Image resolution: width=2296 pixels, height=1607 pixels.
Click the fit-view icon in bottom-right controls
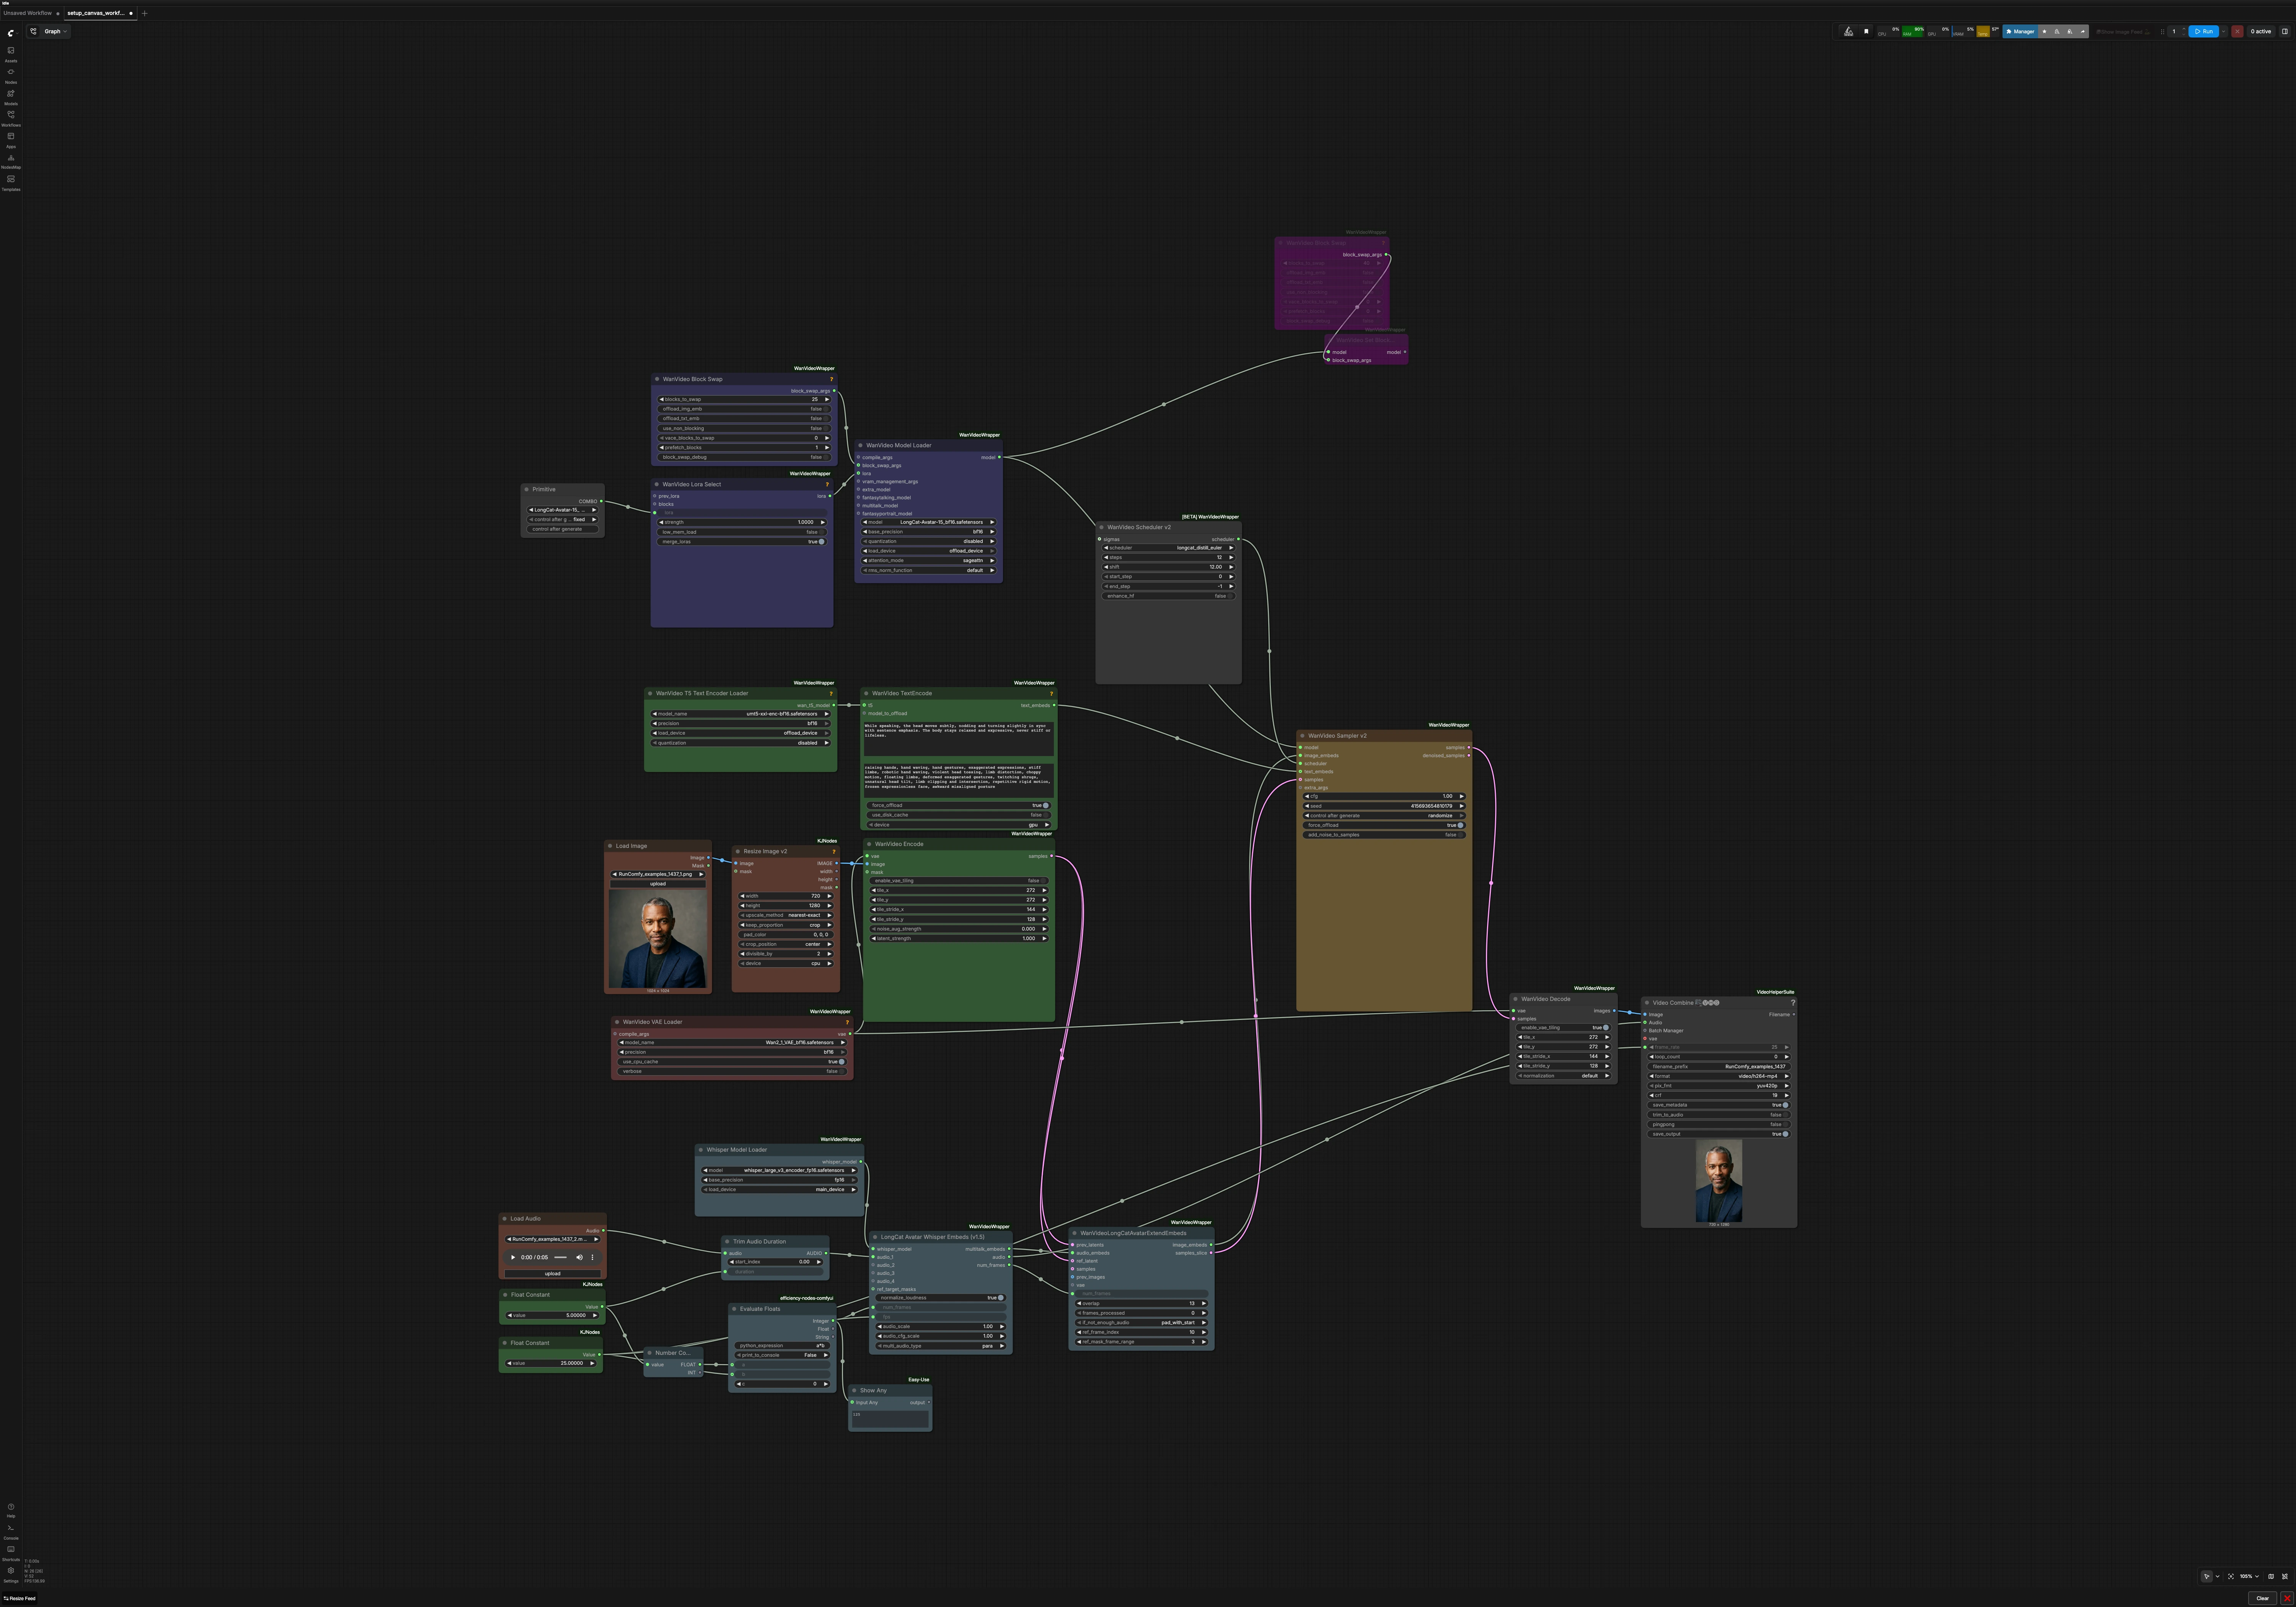(x=2231, y=1576)
